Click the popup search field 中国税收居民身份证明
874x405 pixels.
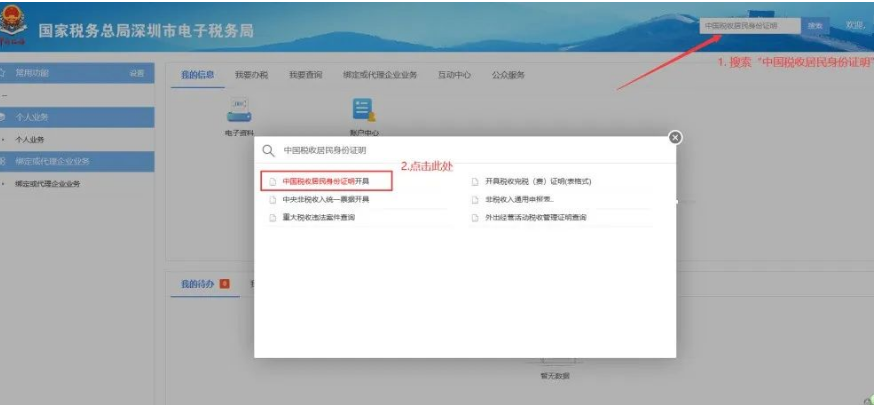[x=324, y=150]
